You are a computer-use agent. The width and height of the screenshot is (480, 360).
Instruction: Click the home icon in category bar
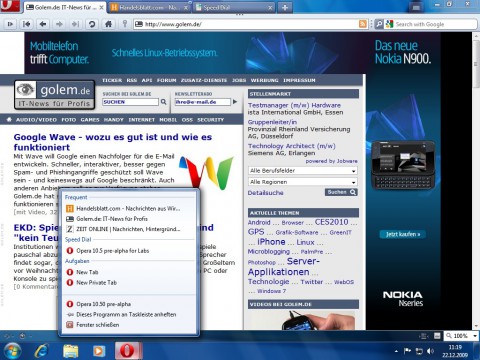tap(9, 120)
